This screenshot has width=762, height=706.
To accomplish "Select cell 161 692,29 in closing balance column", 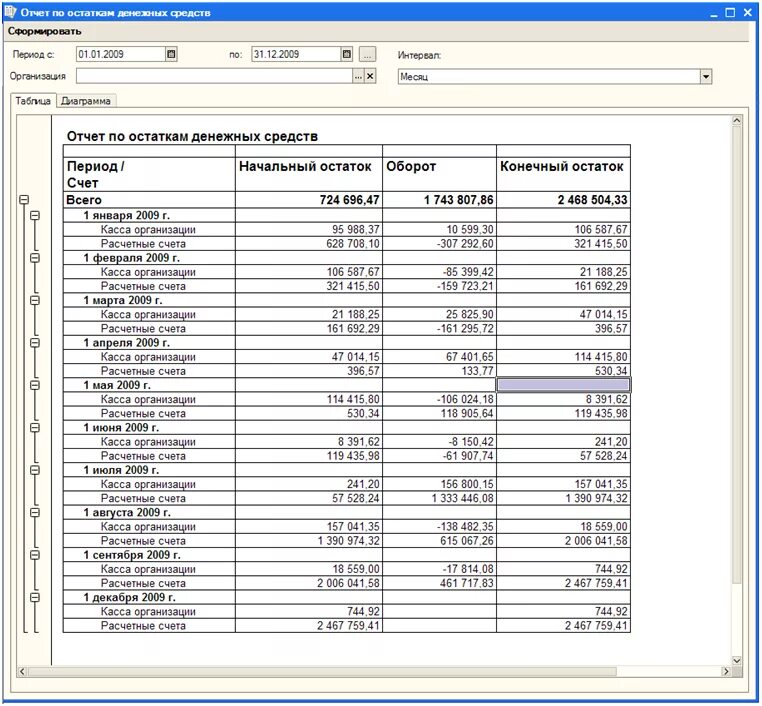I will point(563,286).
